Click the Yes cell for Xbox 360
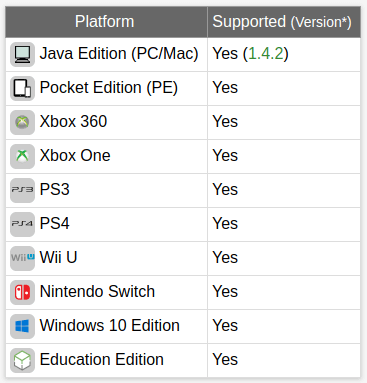 (284, 122)
